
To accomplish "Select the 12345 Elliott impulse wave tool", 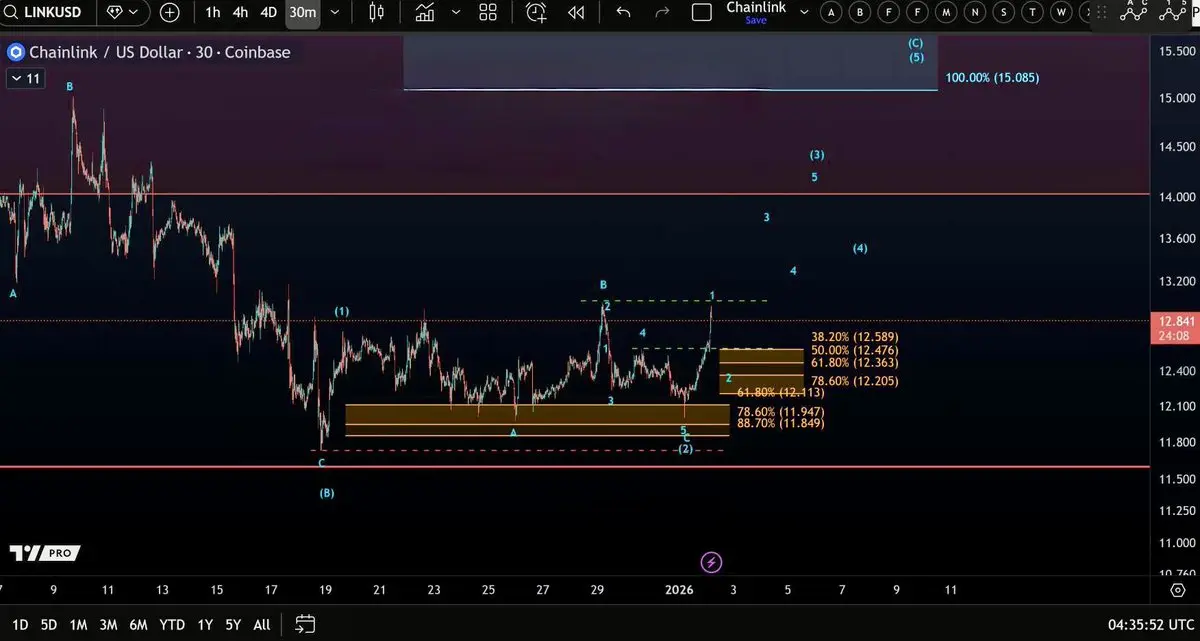I will pos(1175,11).
